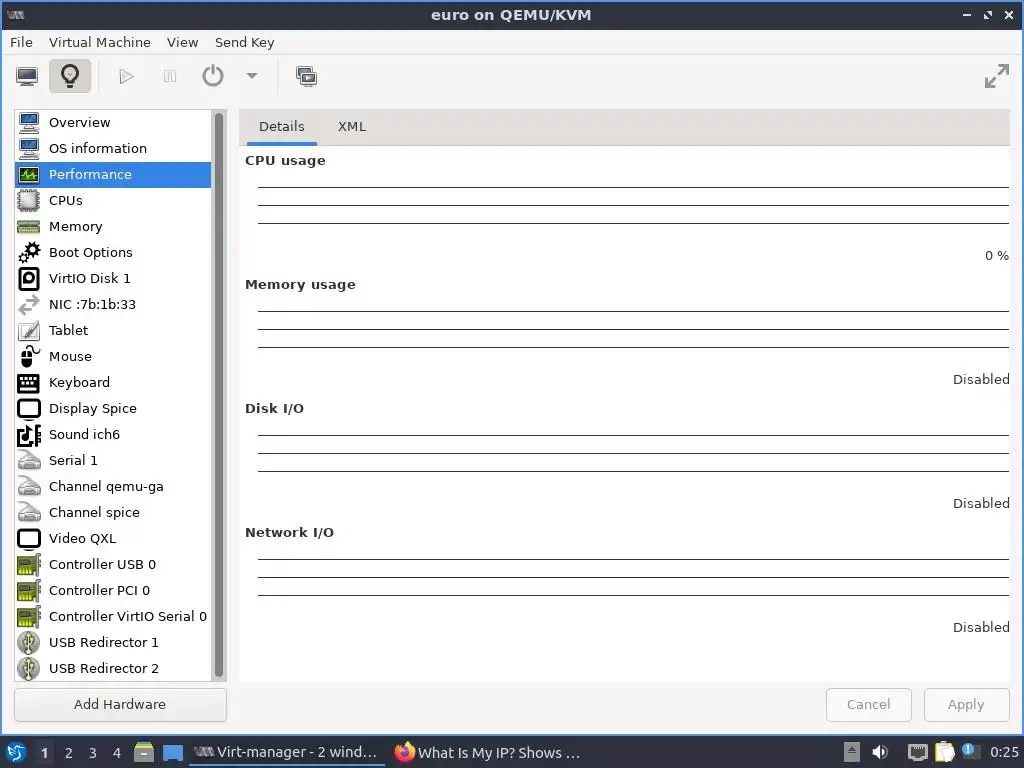This screenshot has width=1024, height=768.
Task: Open the File menu
Action: coord(21,42)
